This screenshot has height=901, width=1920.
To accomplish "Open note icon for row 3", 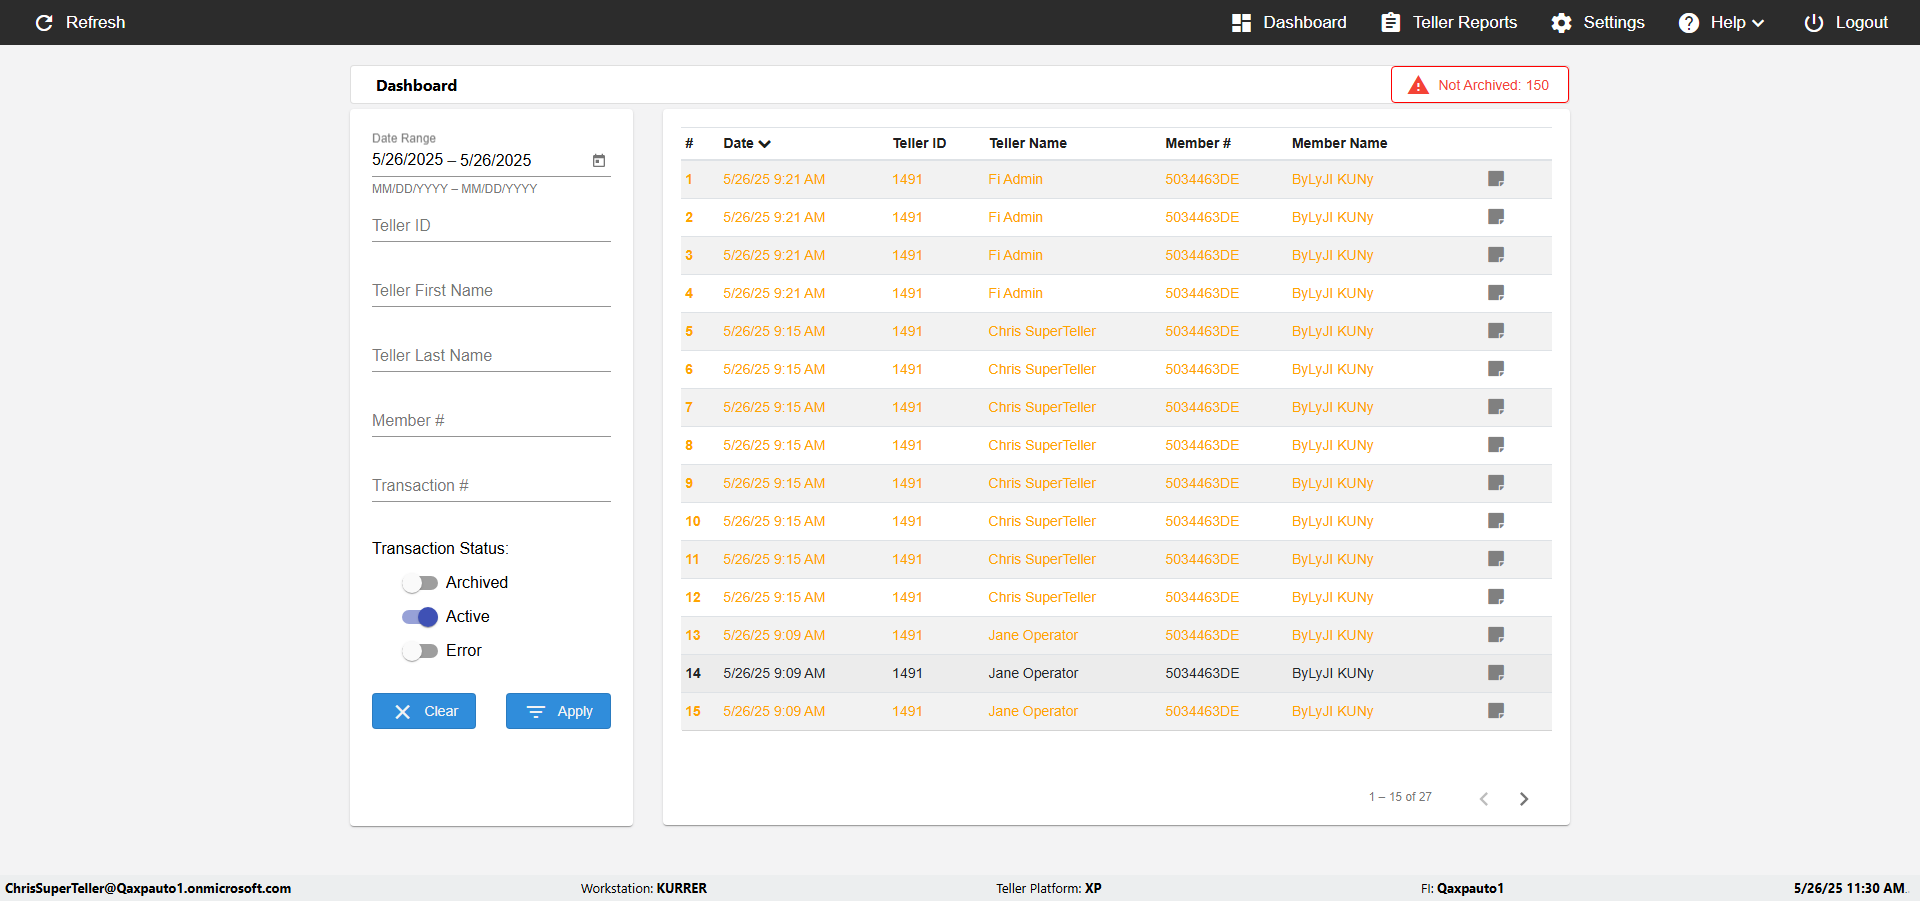I will (x=1496, y=255).
